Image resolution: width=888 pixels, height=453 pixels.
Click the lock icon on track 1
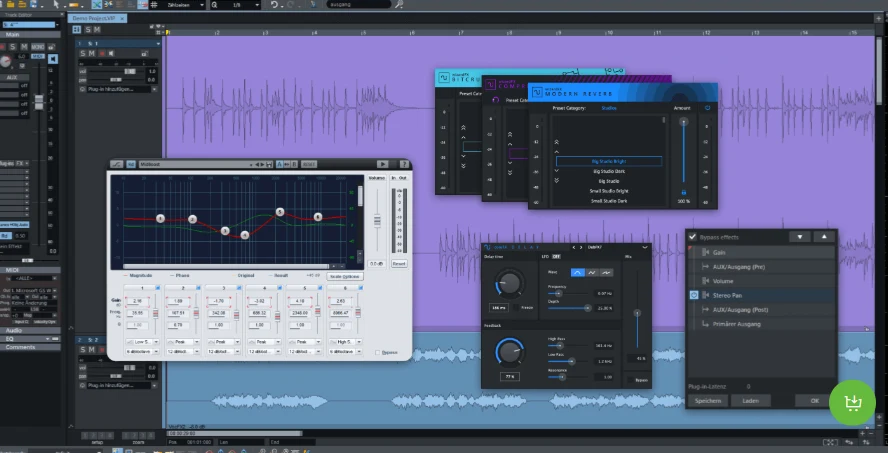pos(144,54)
